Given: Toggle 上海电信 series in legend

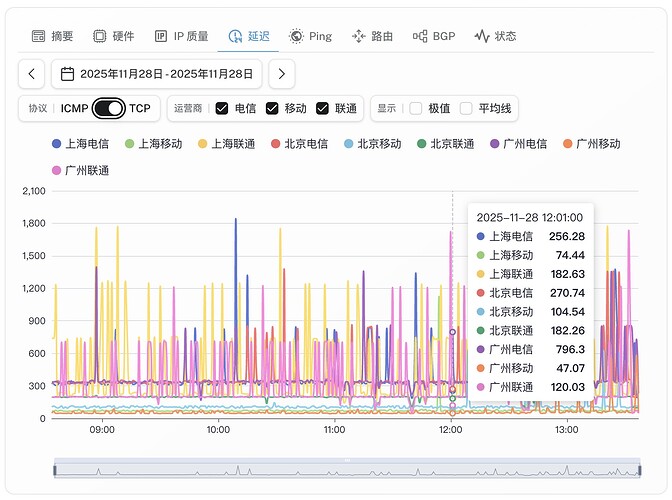Looking at the screenshot, I should coord(81,144).
